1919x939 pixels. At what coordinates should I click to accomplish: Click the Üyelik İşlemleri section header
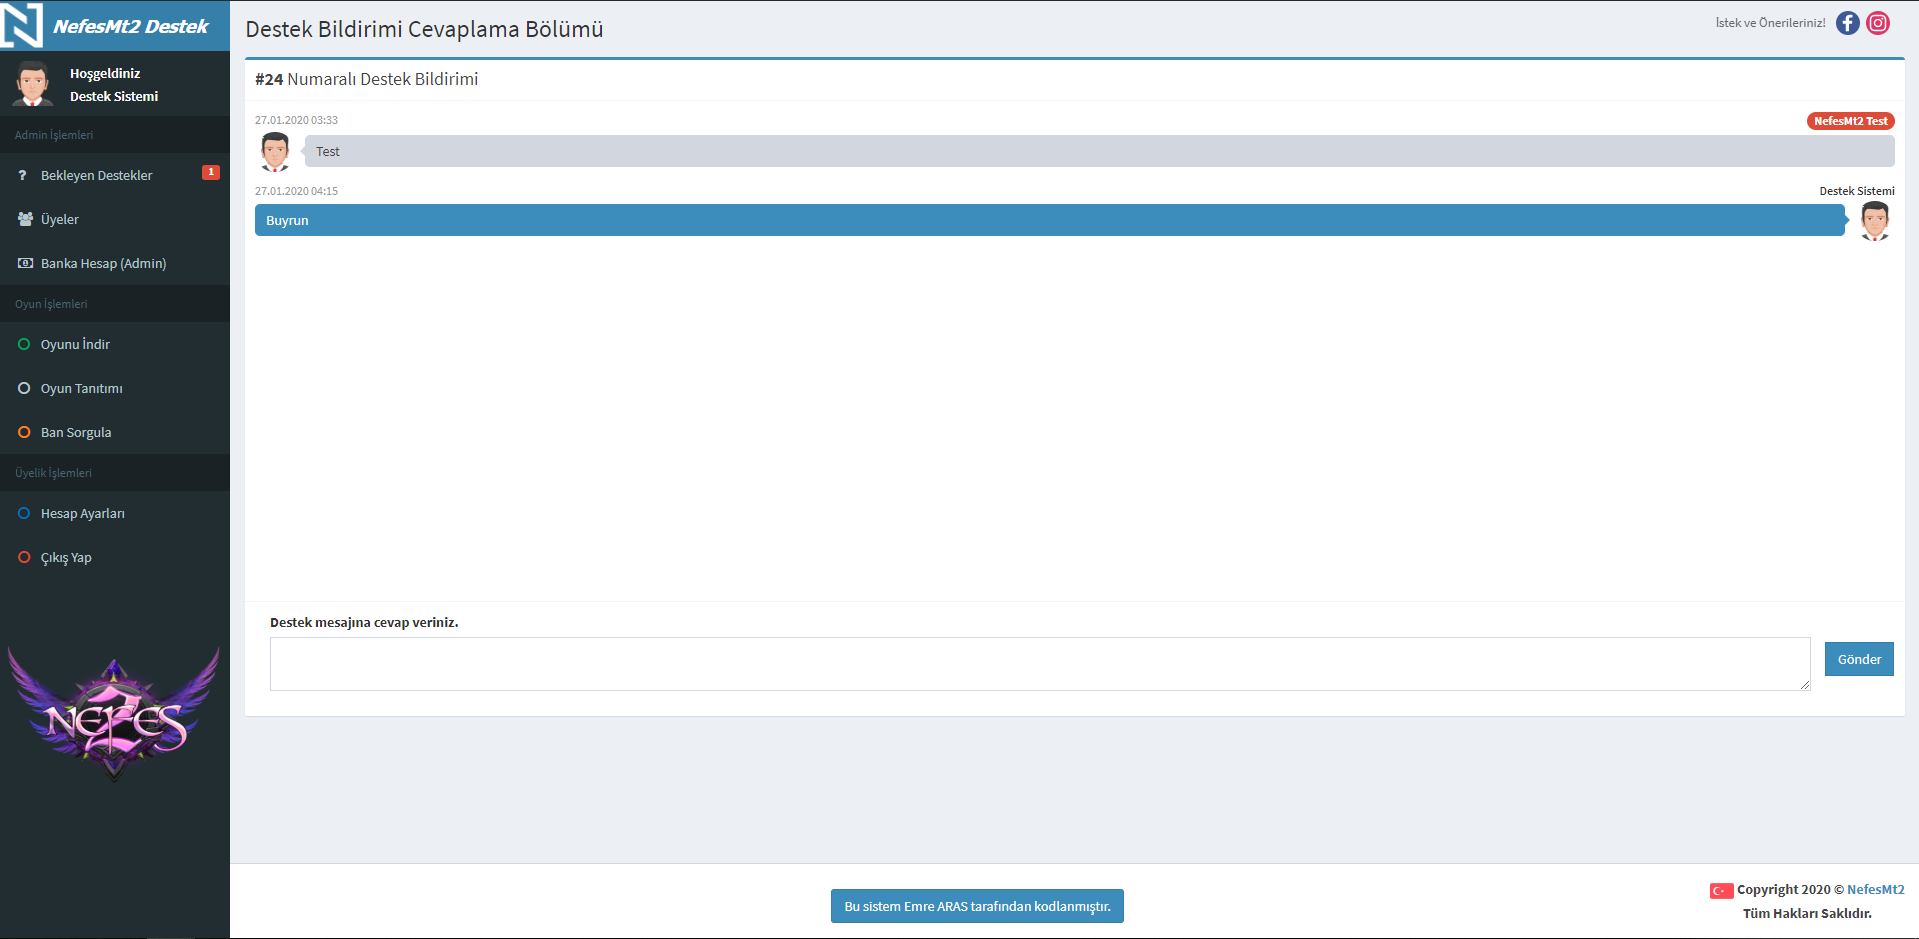pyautogui.click(x=53, y=473)
